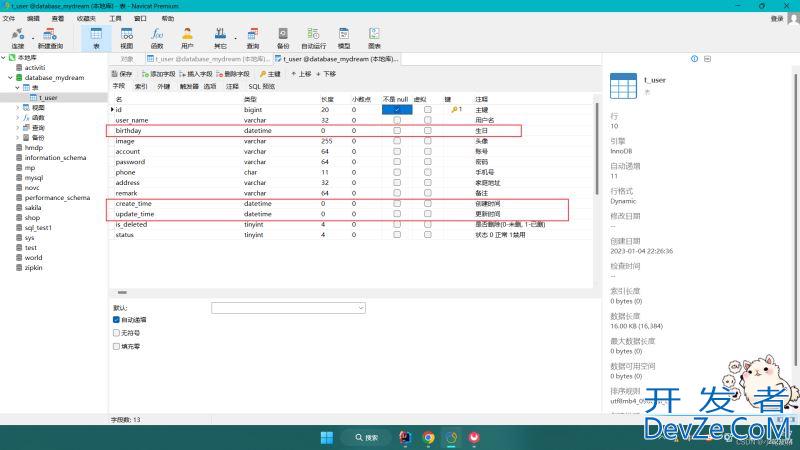
Task: Switch to the 外键 foreign keys tab
Action: [x=163, y=86]
